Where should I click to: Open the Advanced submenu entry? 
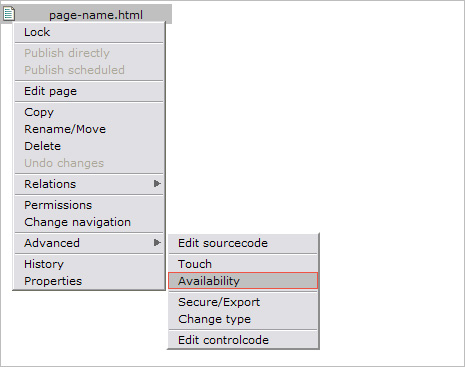tap(89, 243)
